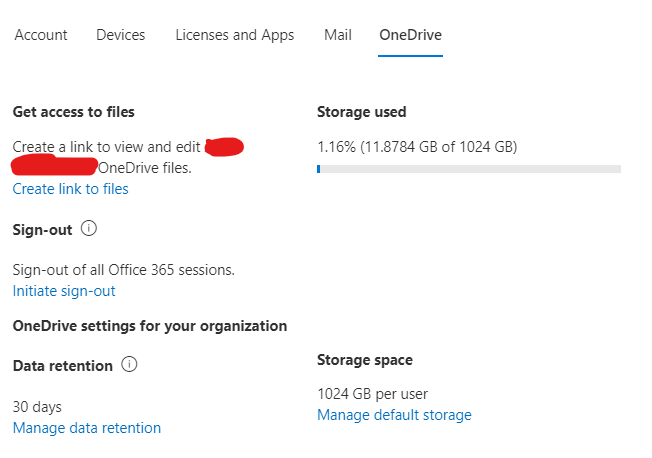The height and width of the screenshot is (458, 652).
Task: Go to Licenses and Apps tab
Action: (235, 35)
